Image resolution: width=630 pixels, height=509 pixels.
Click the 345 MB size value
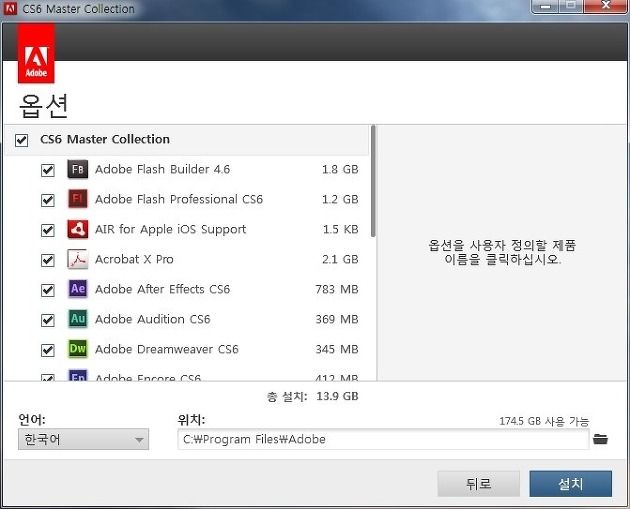tap(337, 349)
